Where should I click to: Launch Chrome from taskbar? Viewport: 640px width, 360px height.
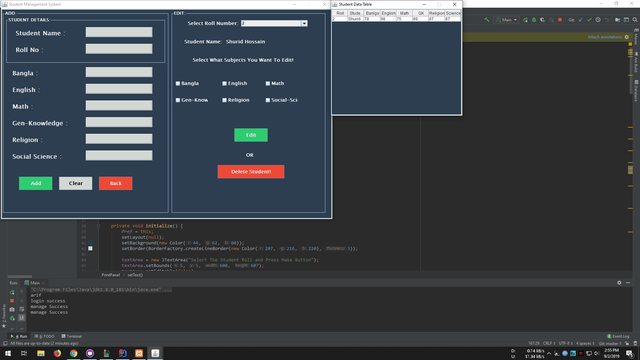(x=73, y=353)
